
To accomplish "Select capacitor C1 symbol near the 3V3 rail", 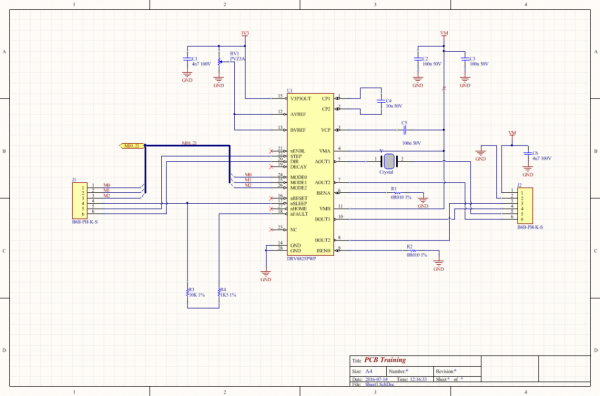I will [187, 59].
